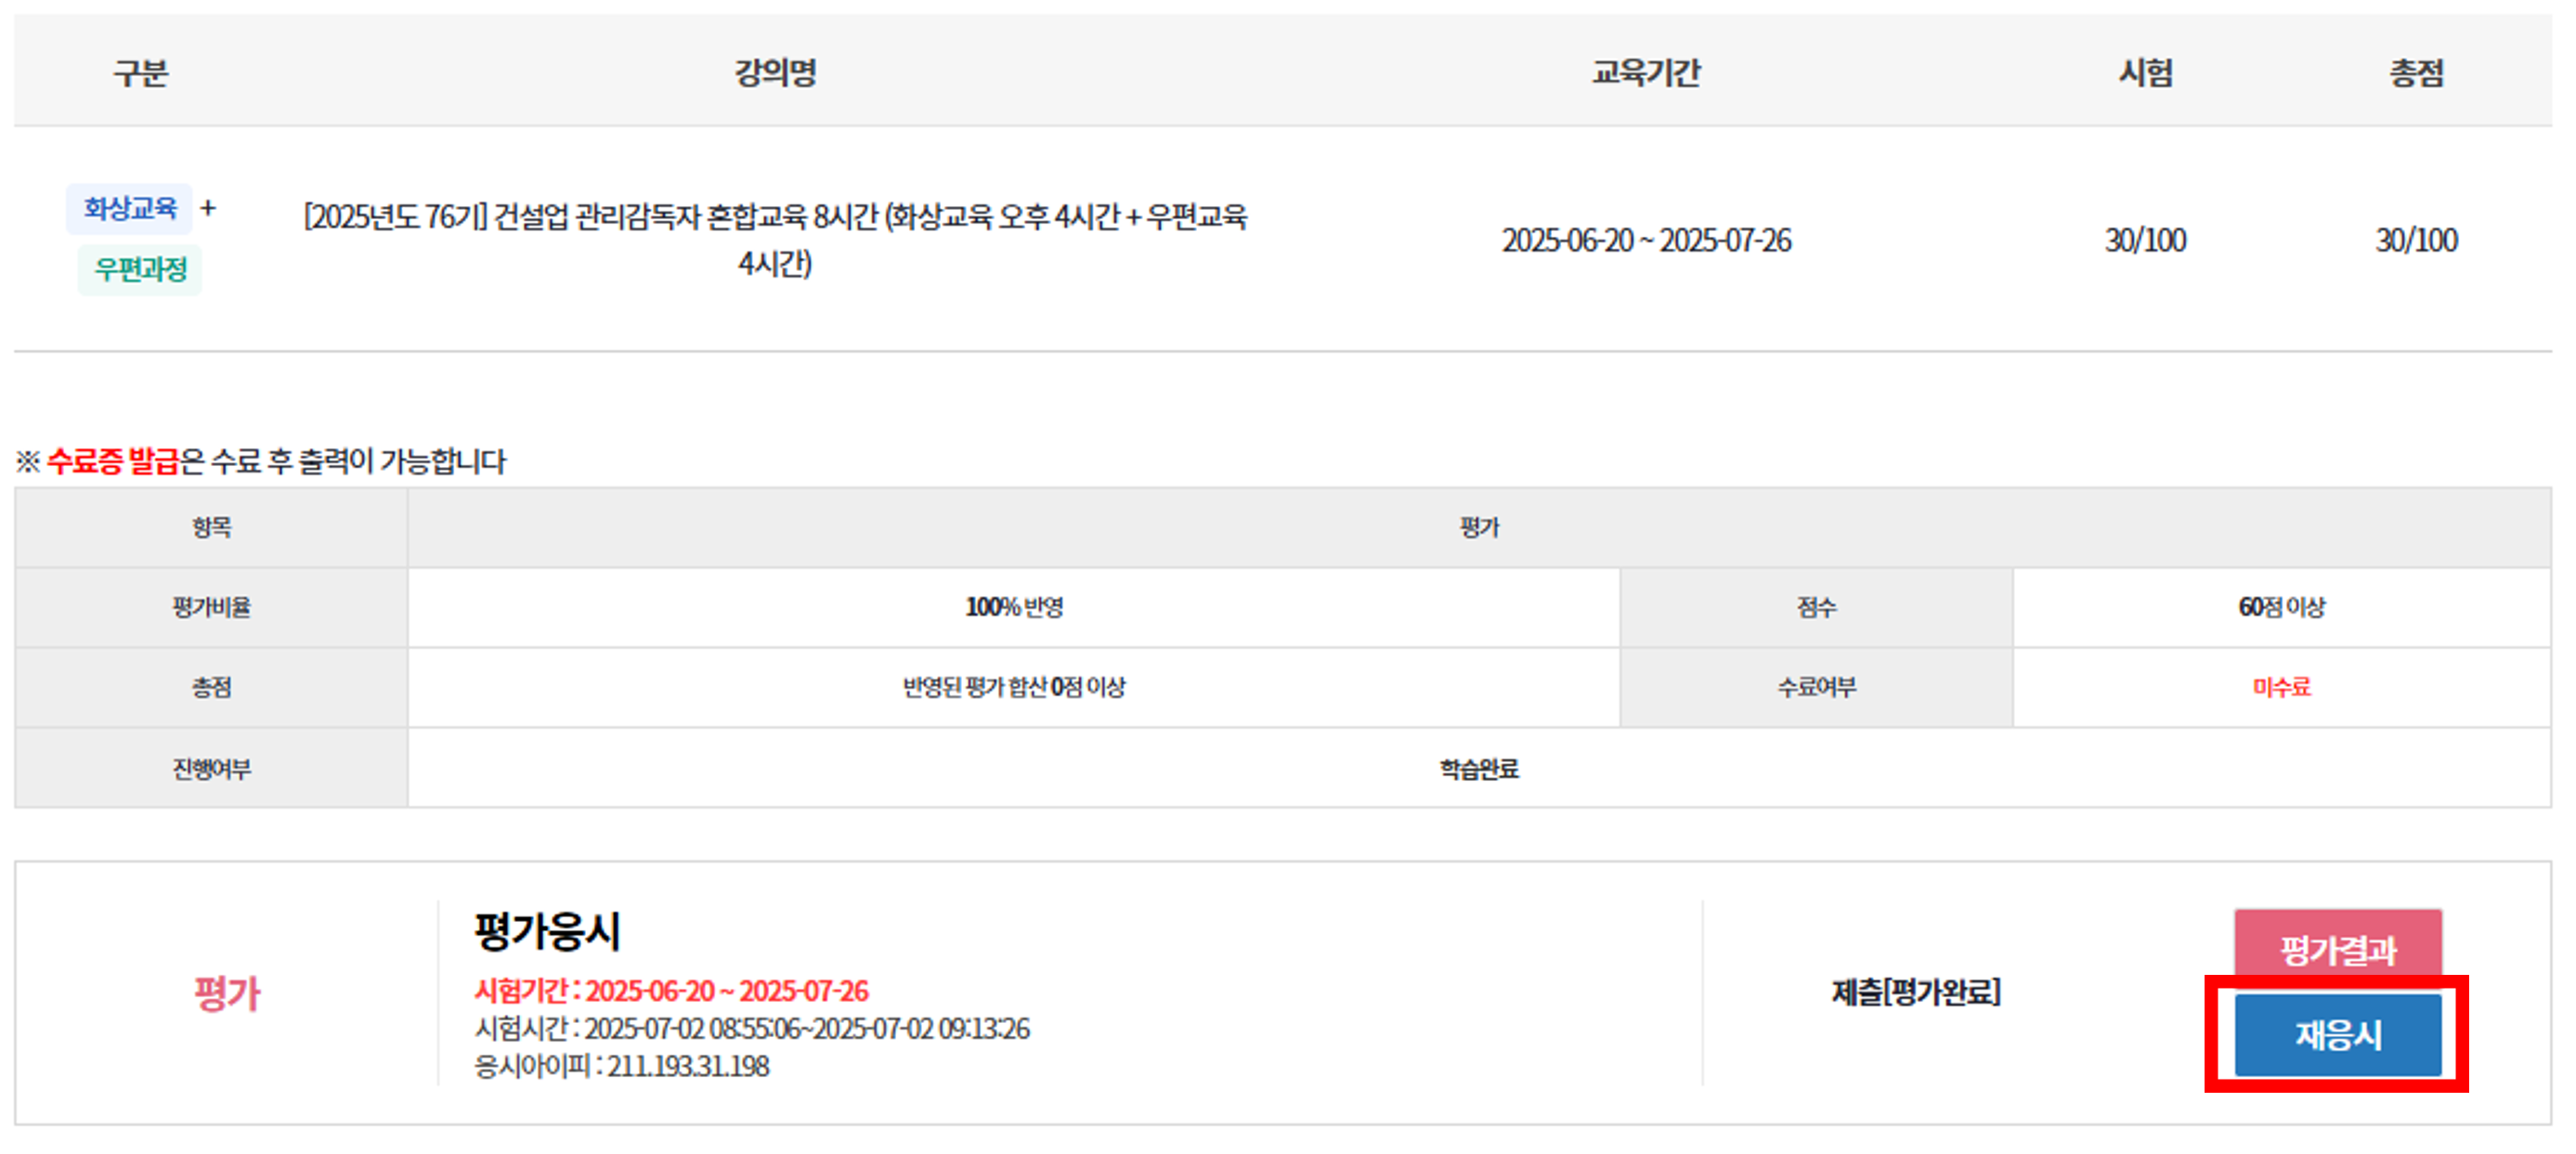Click the 교육기간 column header
Screen dimensions: 2576x1154
pyautogui.click(x=1645, y=72)
